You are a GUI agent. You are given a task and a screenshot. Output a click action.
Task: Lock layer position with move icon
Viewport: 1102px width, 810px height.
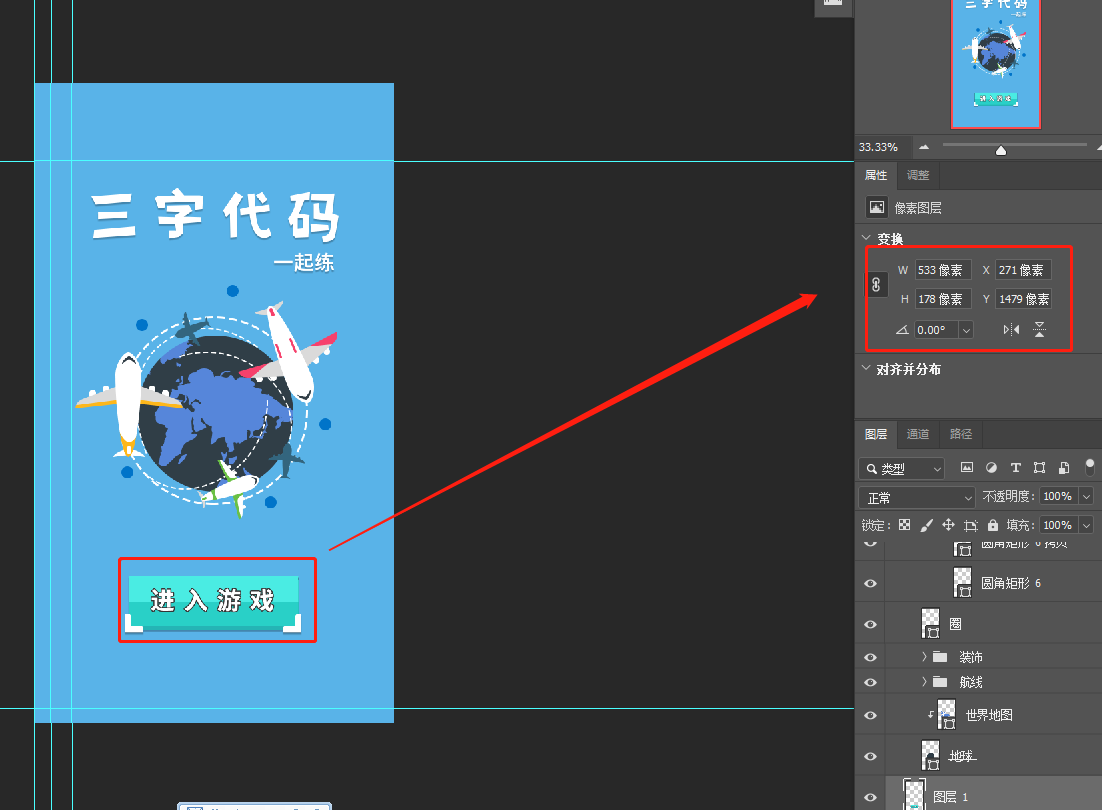(948, 525)
